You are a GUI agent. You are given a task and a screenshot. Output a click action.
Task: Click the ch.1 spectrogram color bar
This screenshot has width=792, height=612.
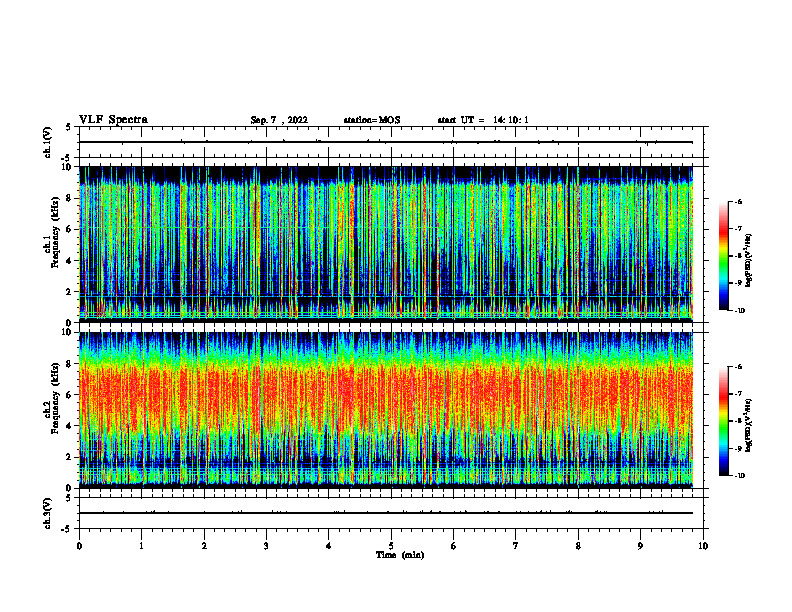click(x=723, y=256)
